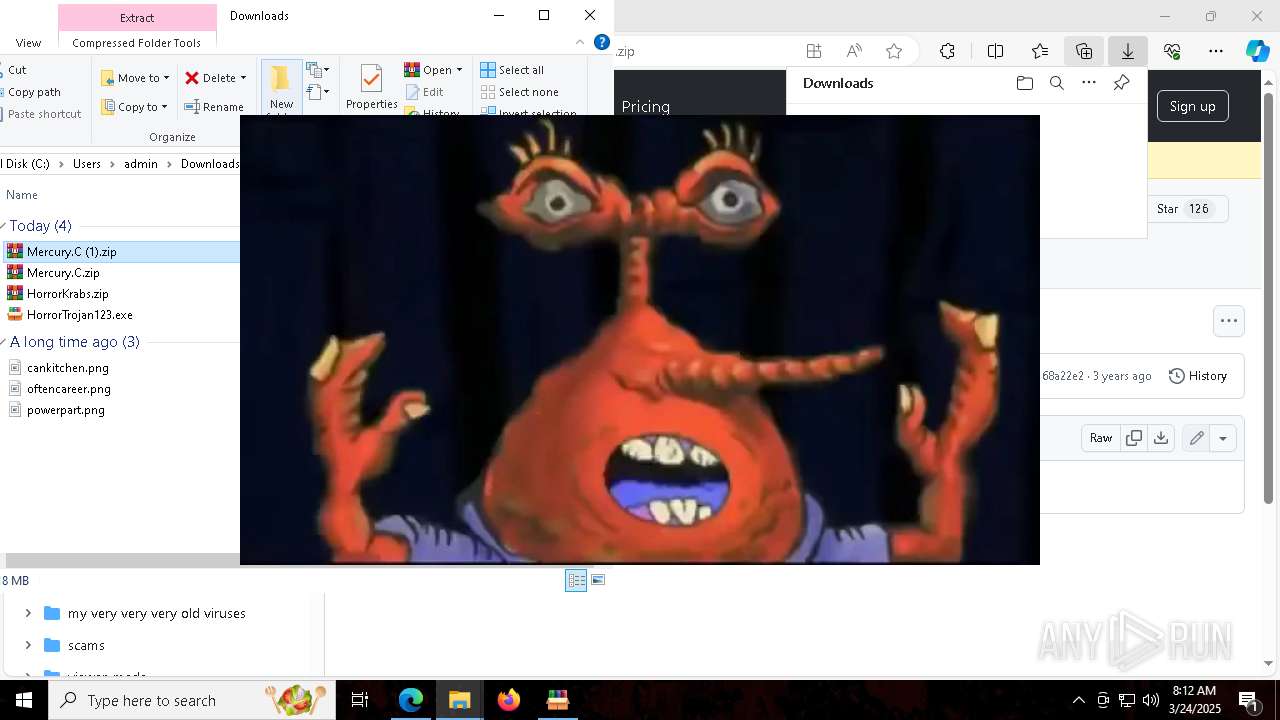Click Select all in the ribbon

tap(512, 70)
